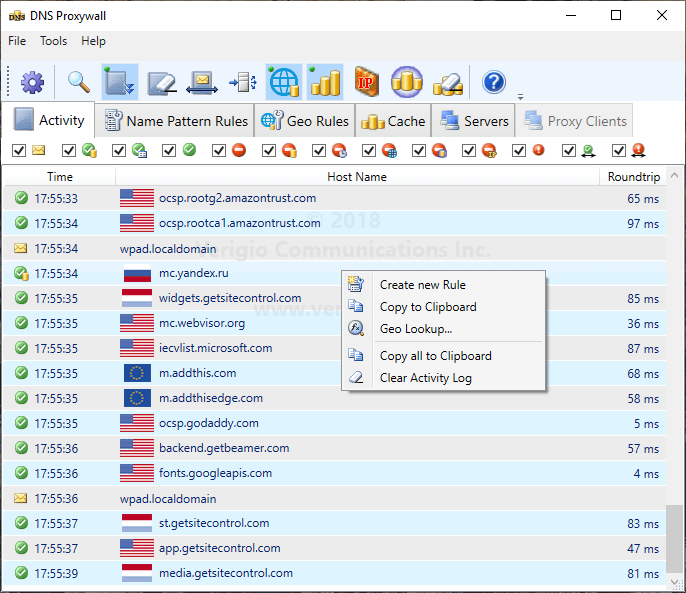
Task: Select the fonts.googleapis.com row
Action: tap(335, 474)
